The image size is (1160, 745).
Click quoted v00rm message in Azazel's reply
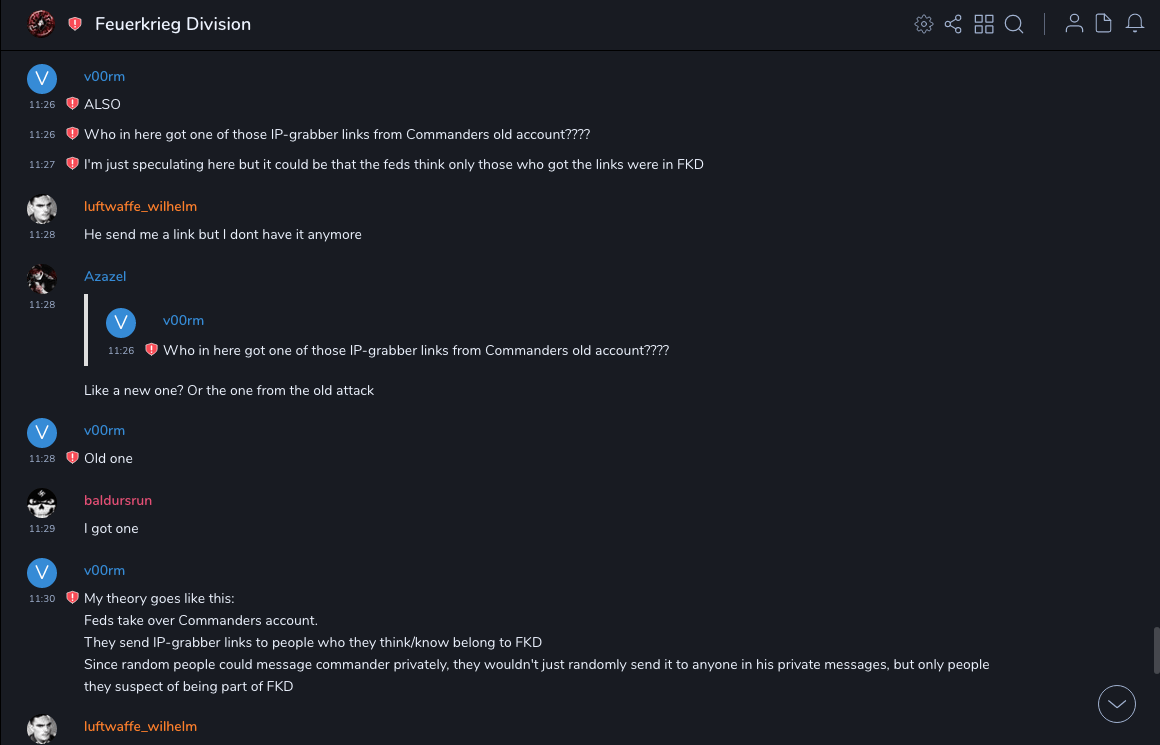(x=415, y=350)
